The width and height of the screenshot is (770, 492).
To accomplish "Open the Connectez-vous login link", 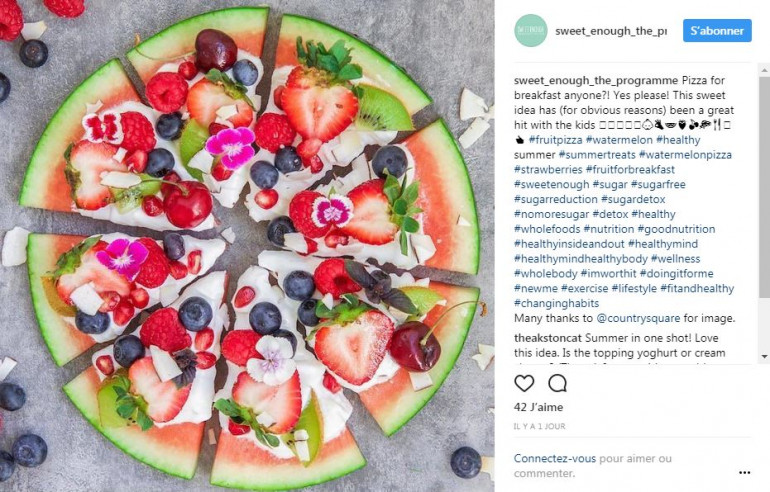I will coord(554,458).
